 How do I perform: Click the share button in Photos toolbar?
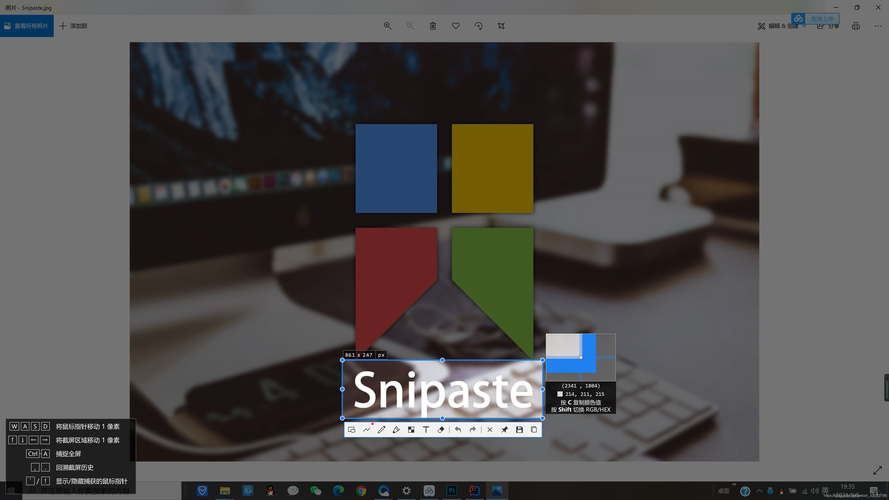click(828, 26)
